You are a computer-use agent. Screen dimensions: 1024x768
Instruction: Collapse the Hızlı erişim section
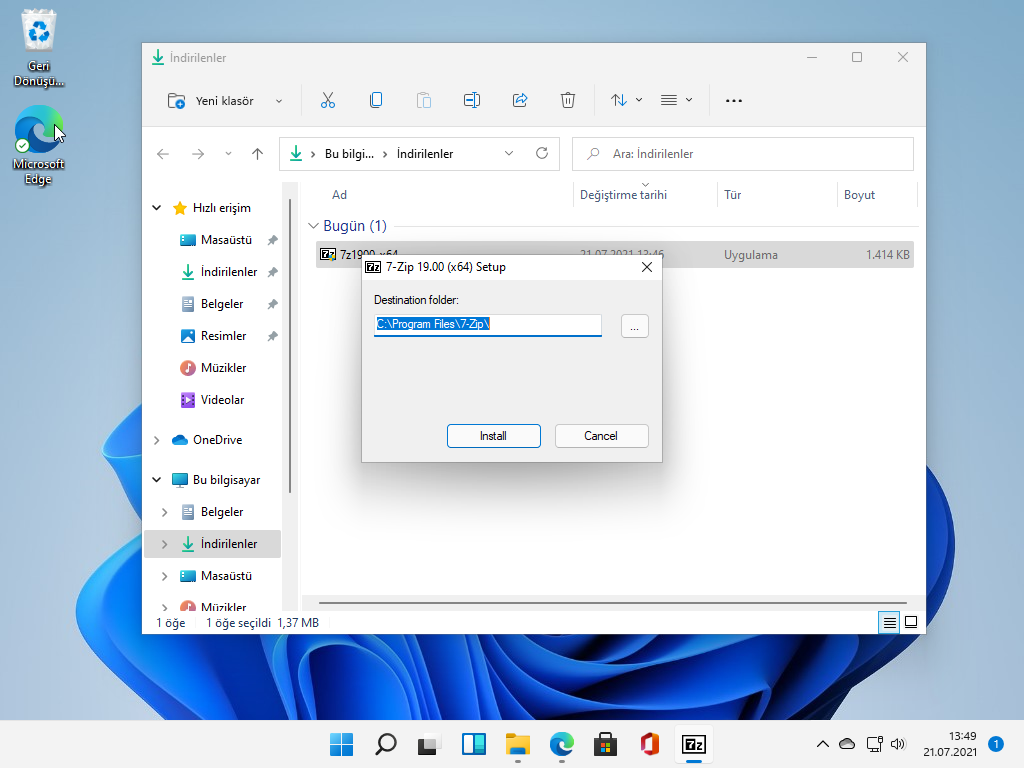(156, 207)
